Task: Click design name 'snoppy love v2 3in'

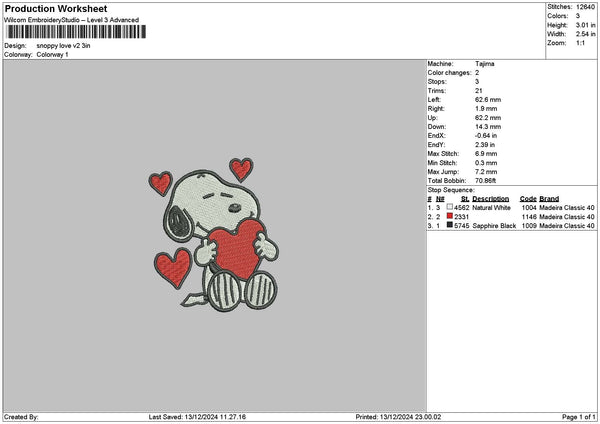Action: [x=64, y=46]
